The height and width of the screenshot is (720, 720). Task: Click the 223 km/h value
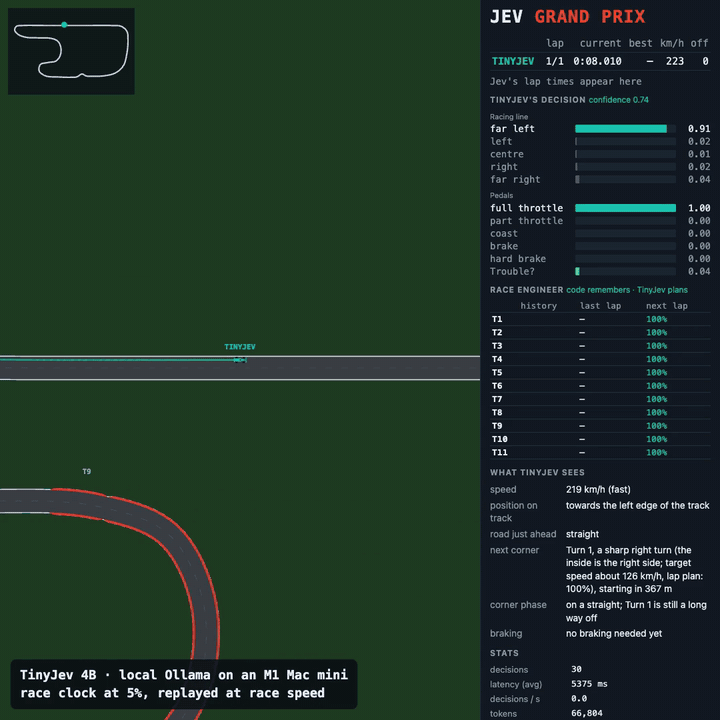pos(675,61)
